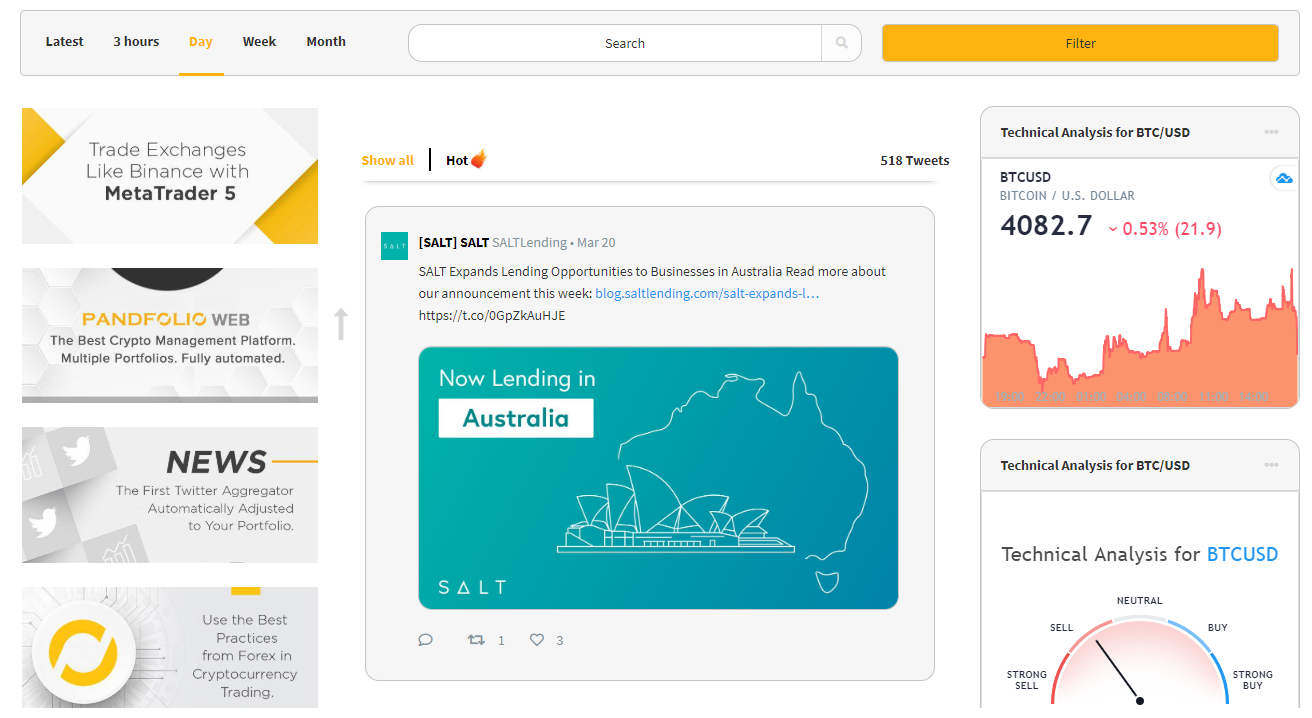Click the 4082.7 price value
Image resolution: width=1312 pixels, height=718 pixels.
pyautogui.click(x=1046, y=226)
